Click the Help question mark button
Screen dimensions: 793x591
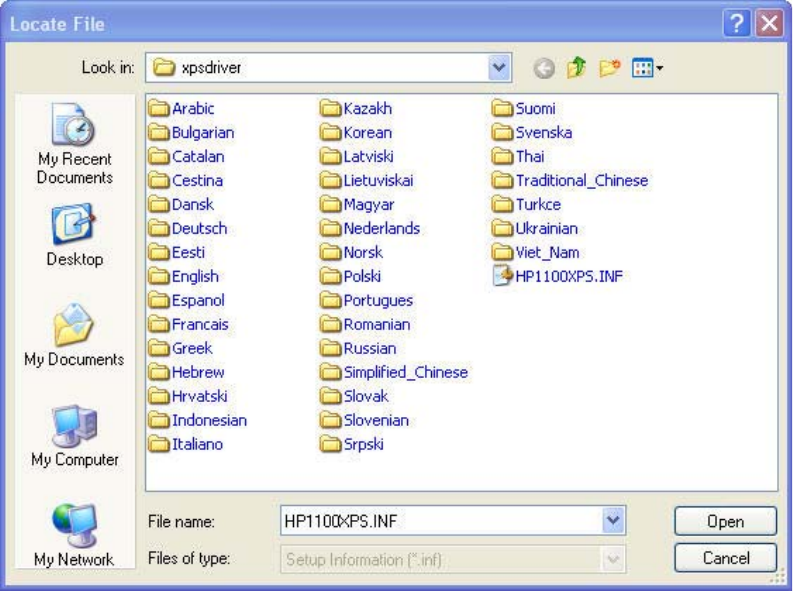tap(737, 23)
